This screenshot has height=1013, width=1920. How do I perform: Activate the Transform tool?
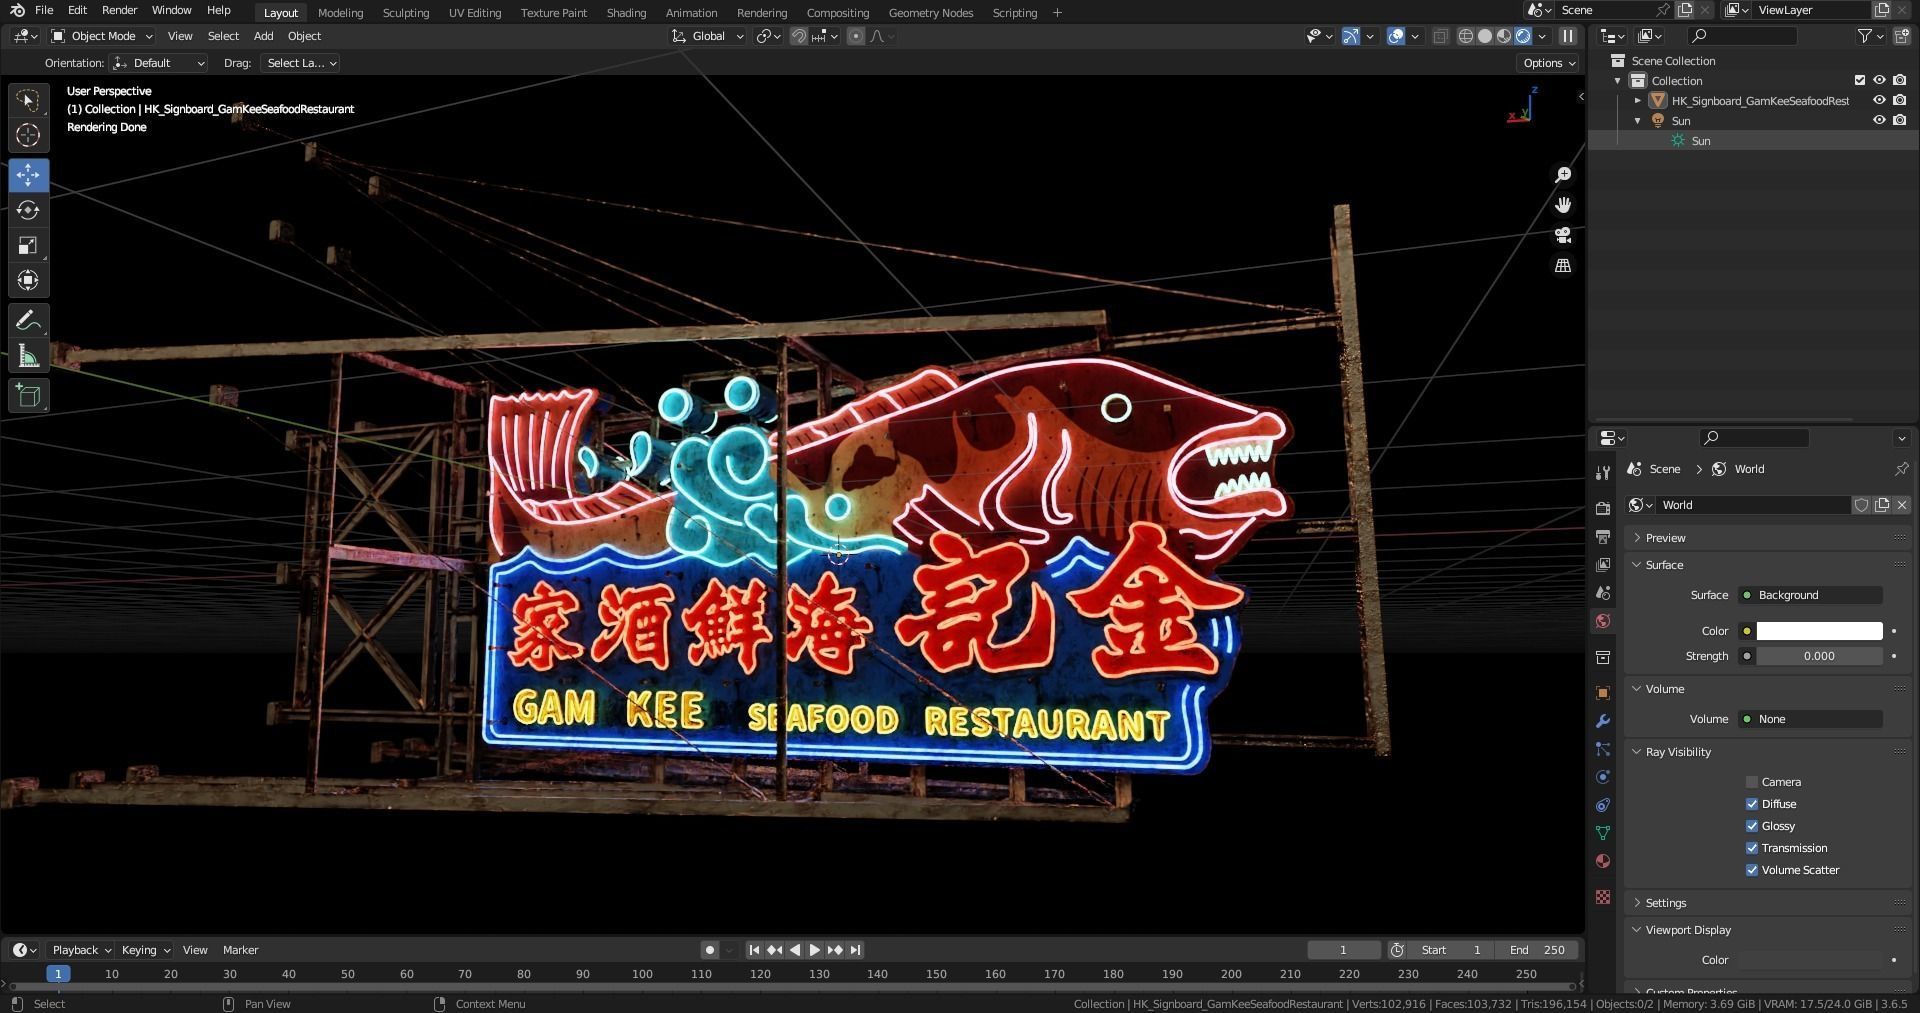pyautogui.click(x=28, y=280)
